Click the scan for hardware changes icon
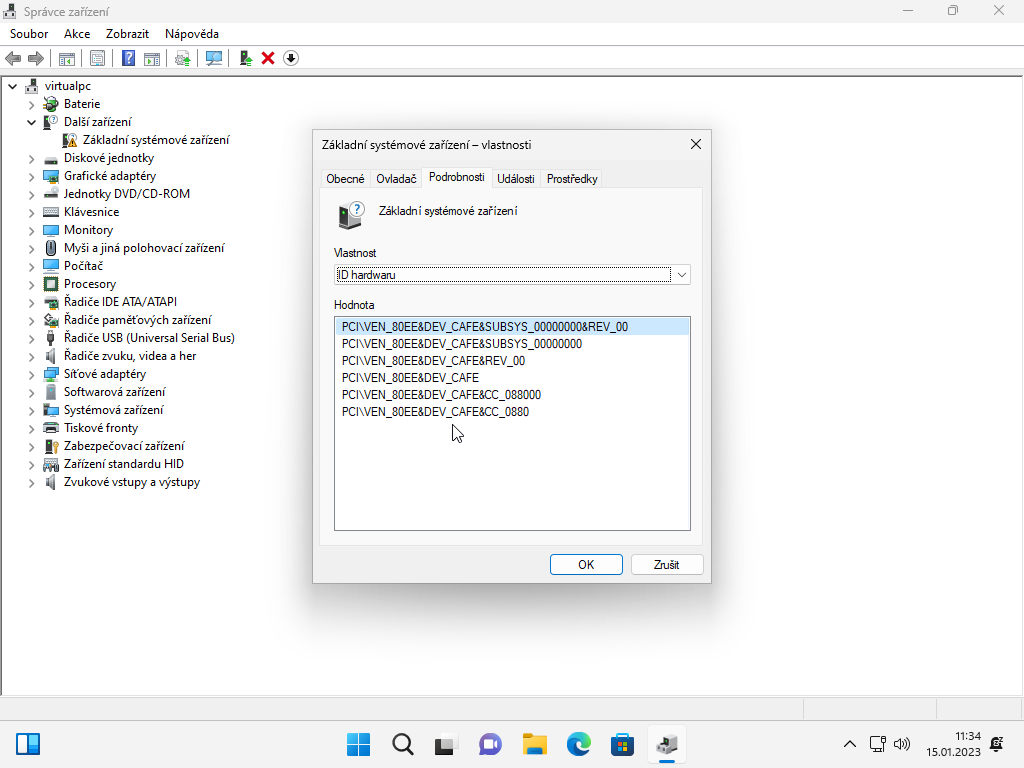Screen dimensions: 1024x768 (x=214, y=58)
